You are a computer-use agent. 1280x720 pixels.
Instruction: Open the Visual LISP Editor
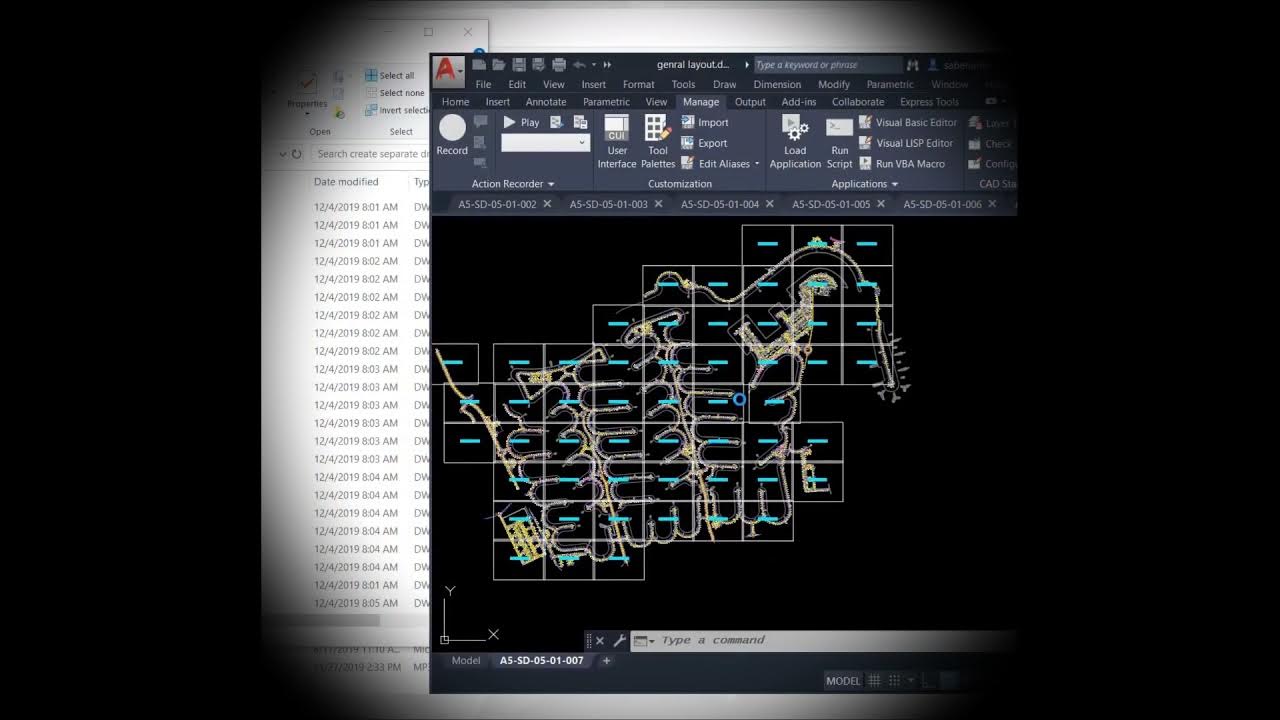[x=907, y=143]
